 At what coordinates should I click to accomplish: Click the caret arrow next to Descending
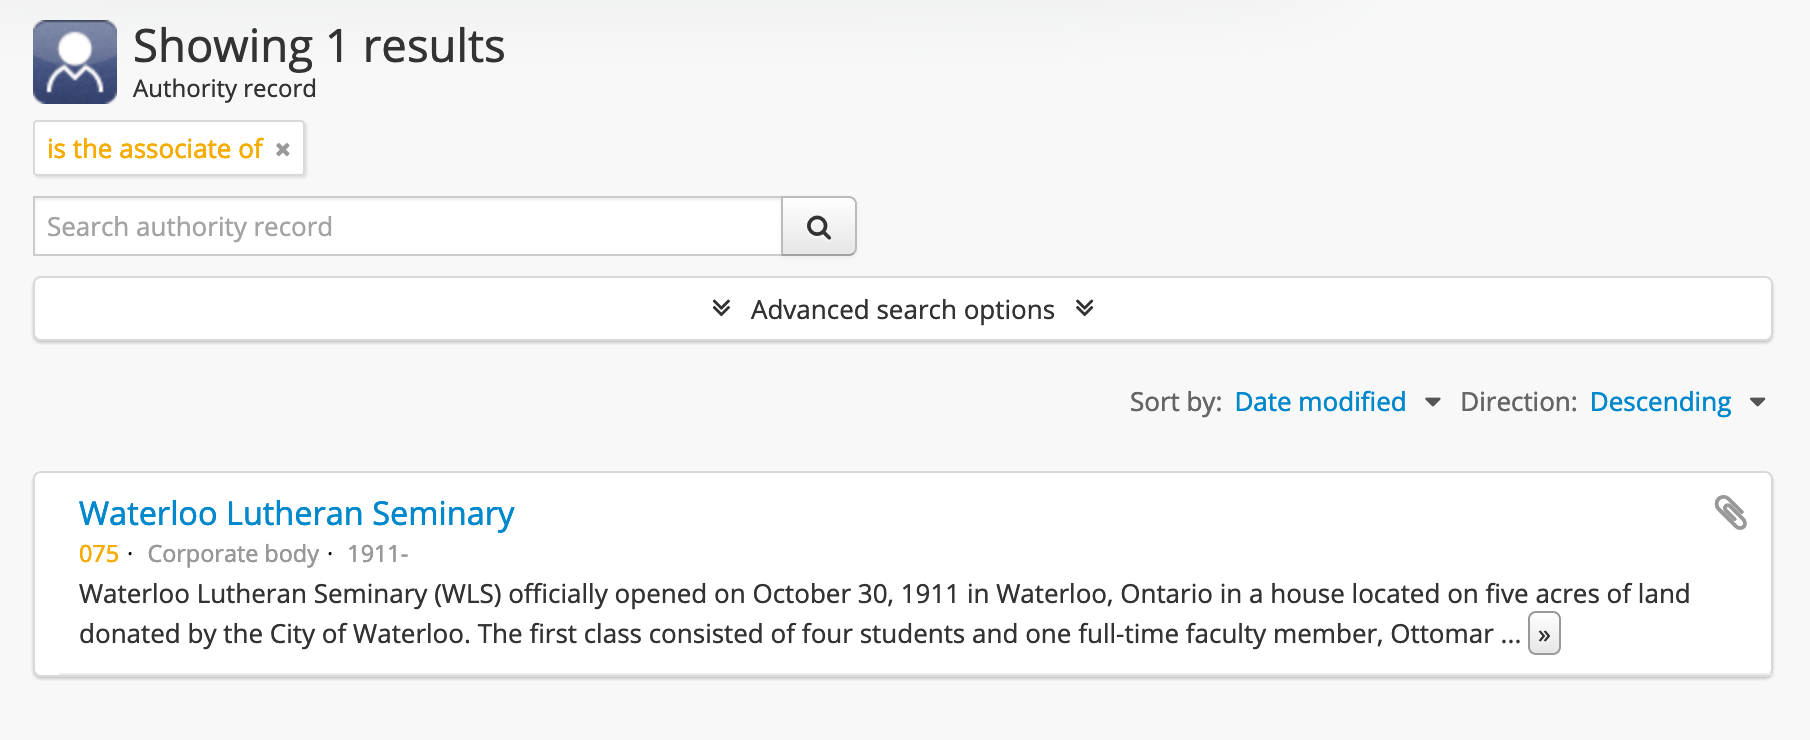click(1757, 402)
